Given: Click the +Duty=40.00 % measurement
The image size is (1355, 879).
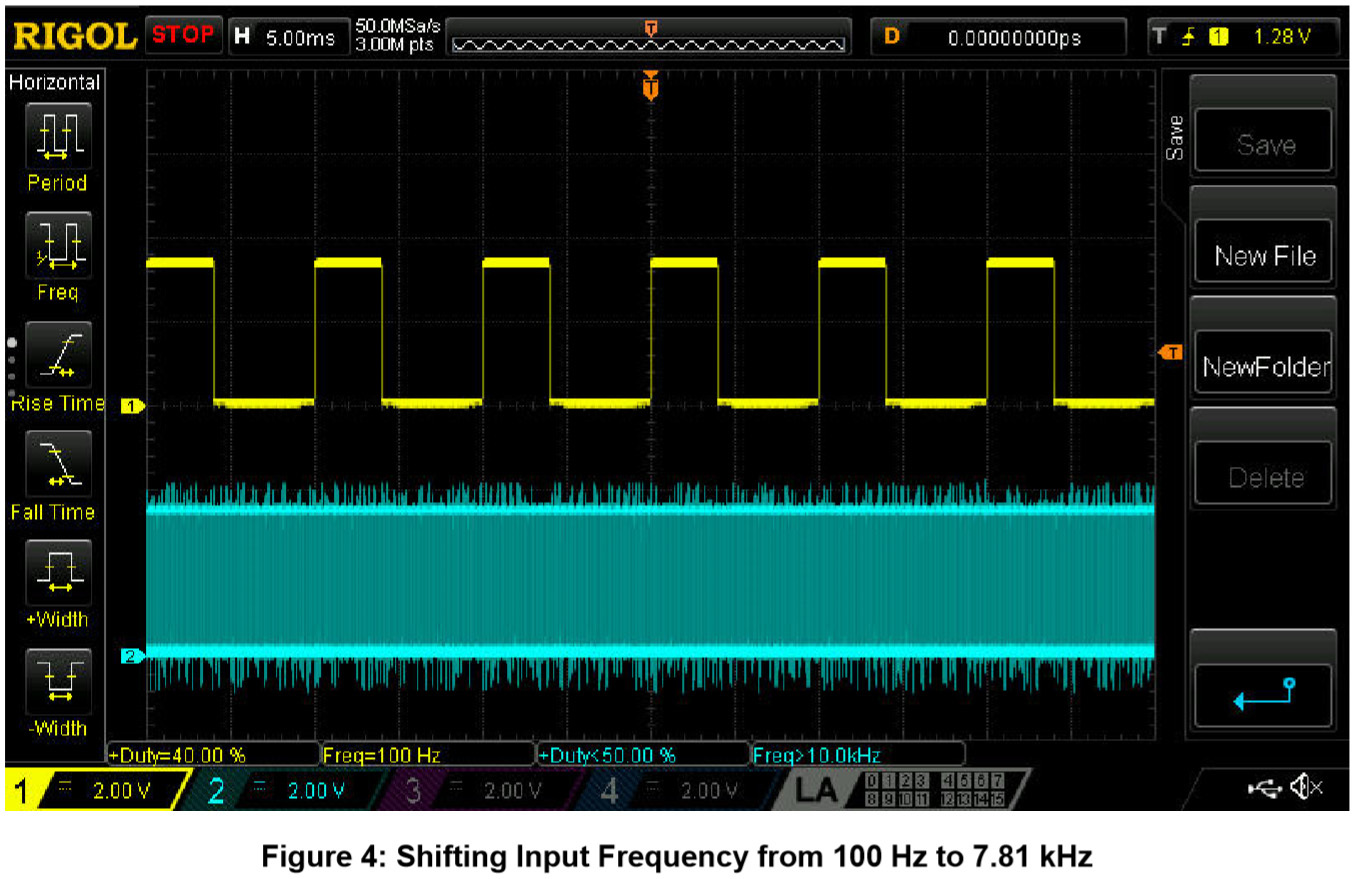Looking at the screenshot, I should pos(212,754).
